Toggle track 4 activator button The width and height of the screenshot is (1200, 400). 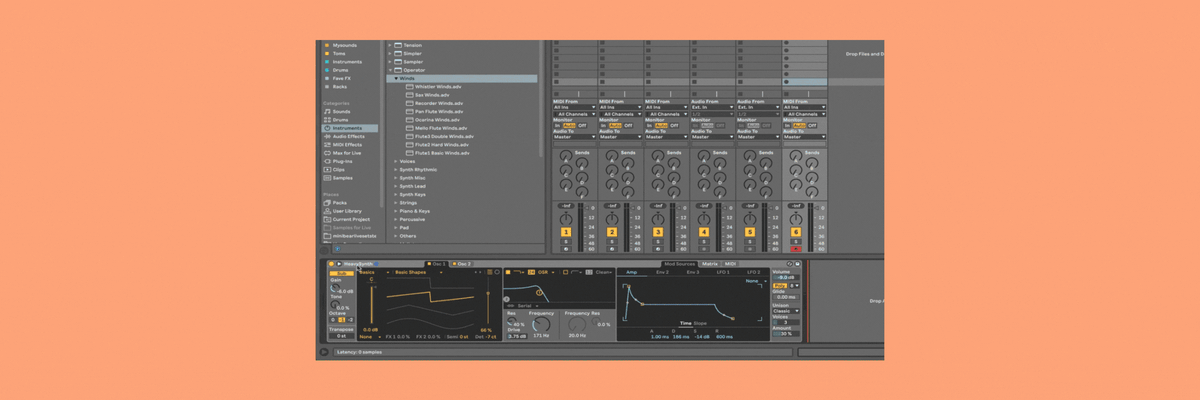click(x=704, y=231)
